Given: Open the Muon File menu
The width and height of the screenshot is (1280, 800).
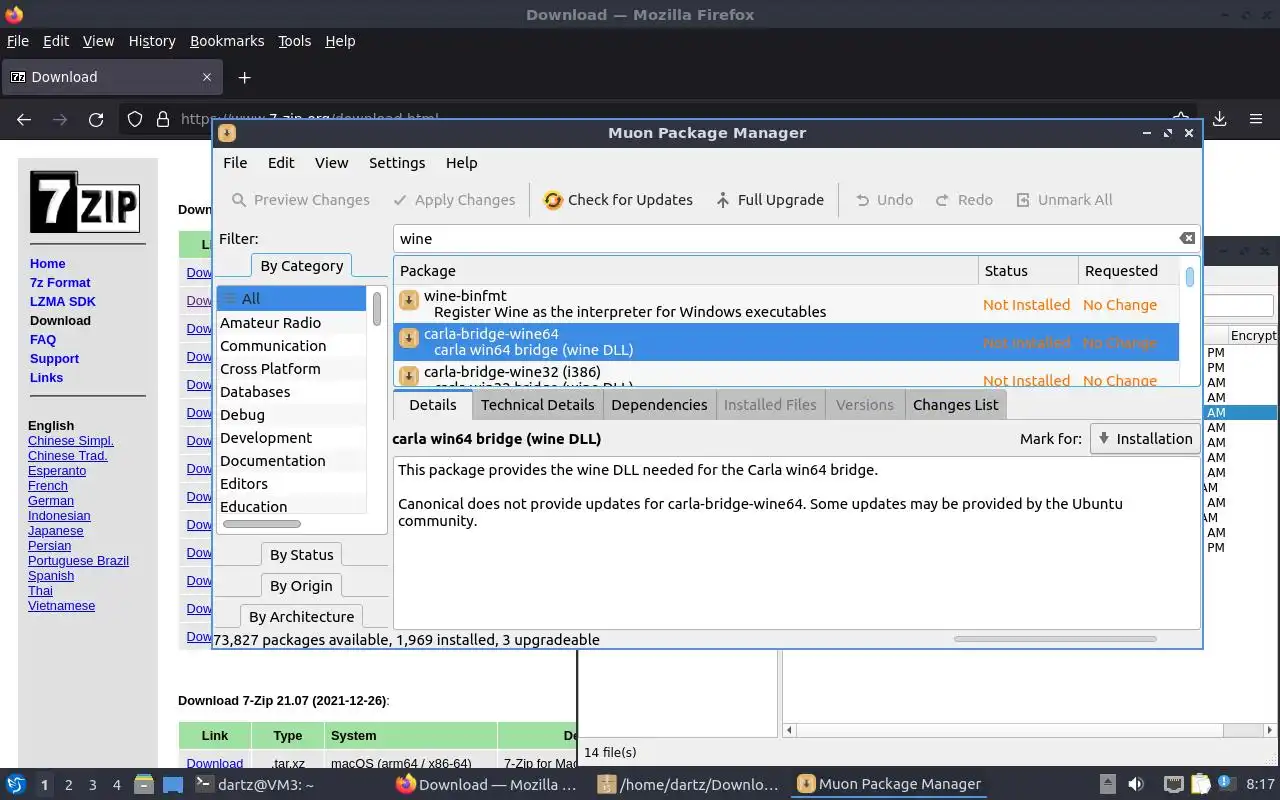Looking at the screenshot, I should (x=235, y=163).
